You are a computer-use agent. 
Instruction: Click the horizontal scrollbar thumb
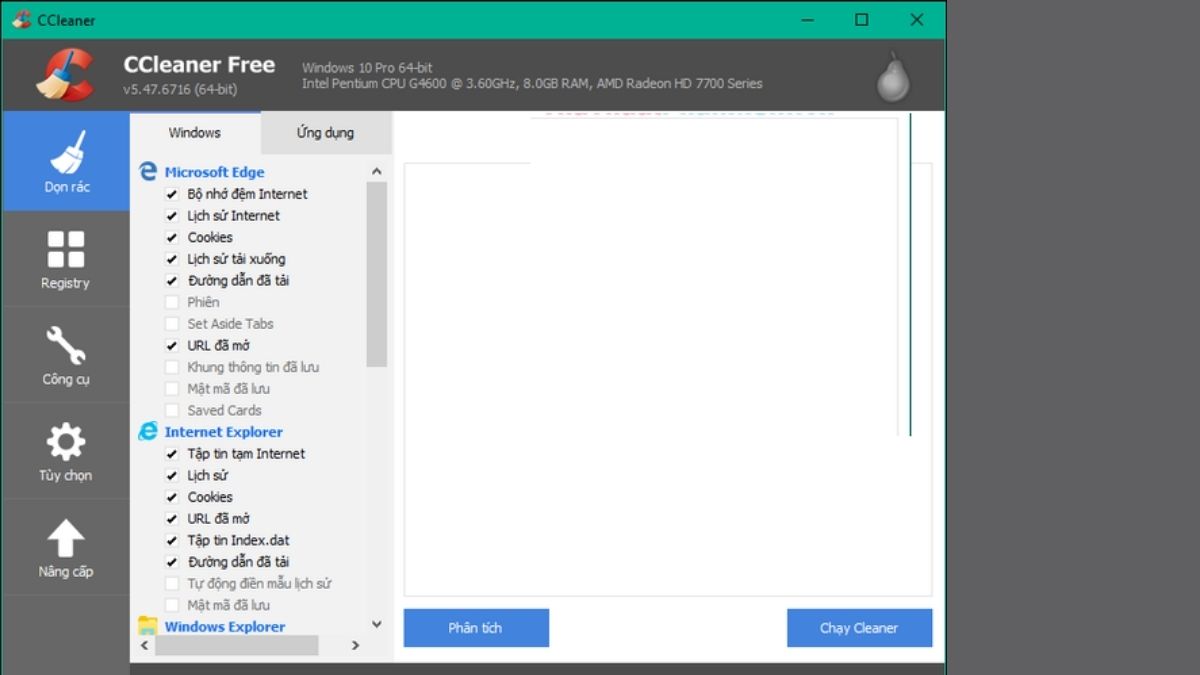click(x=237, y=646)
